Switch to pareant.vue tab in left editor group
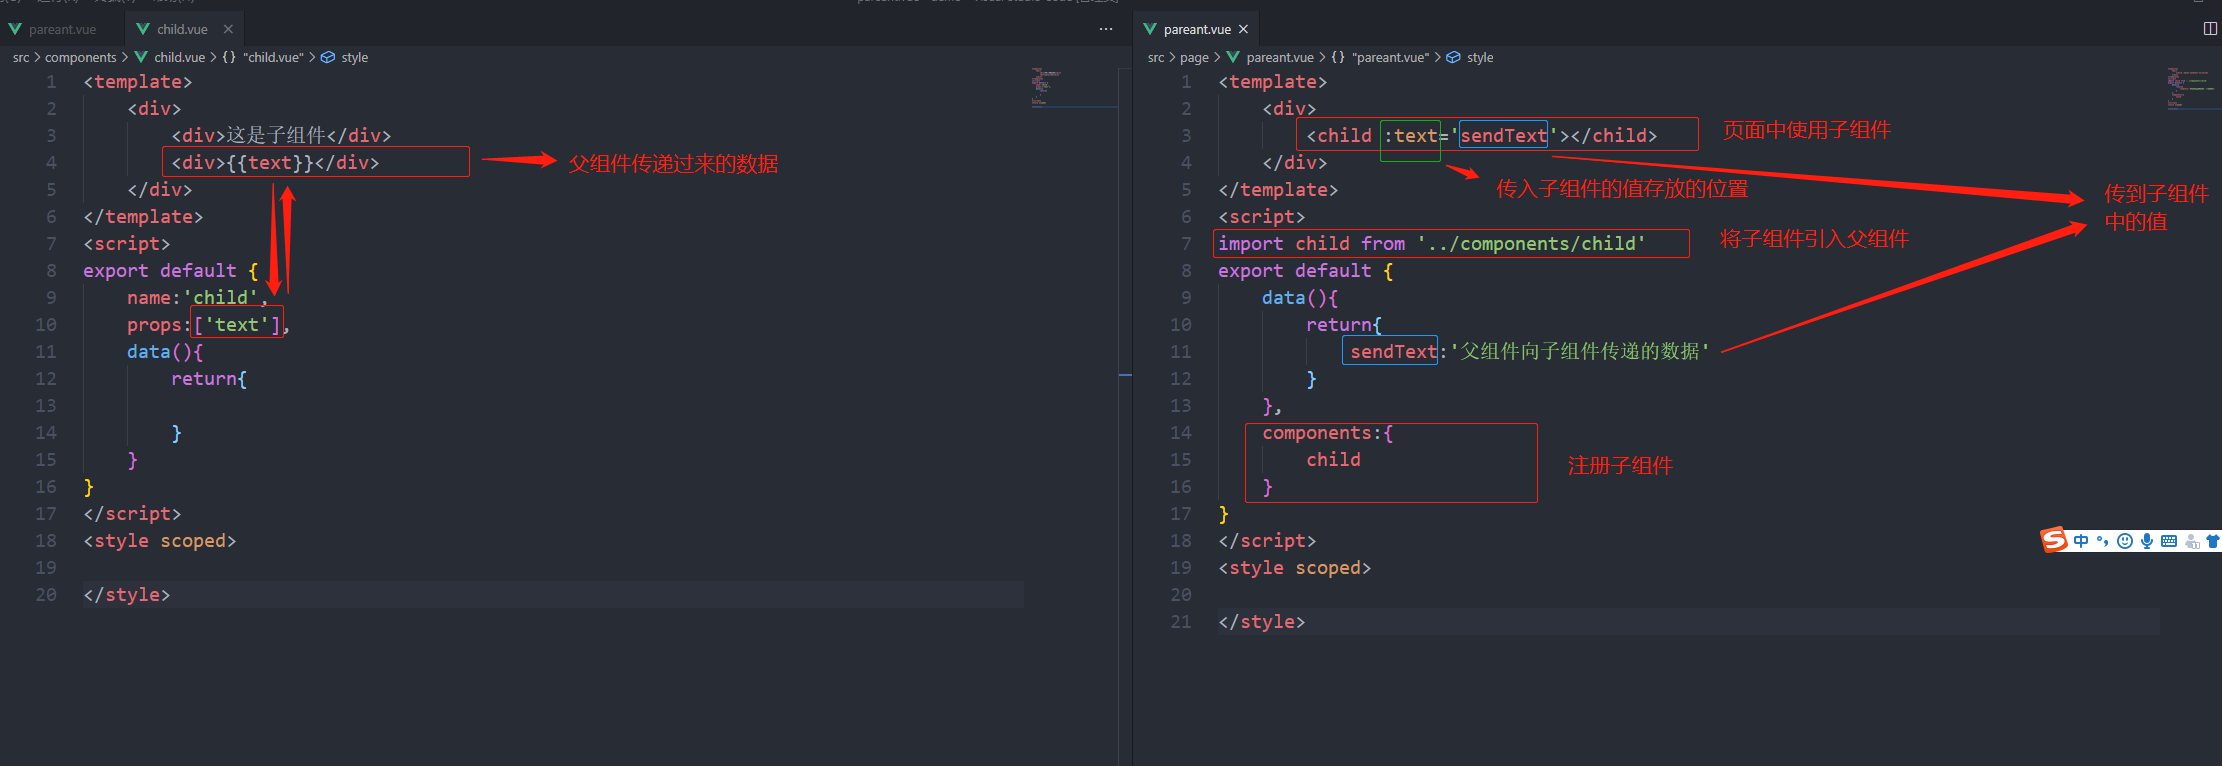The width and height of the screenshot is (2222, 766). 62,29
